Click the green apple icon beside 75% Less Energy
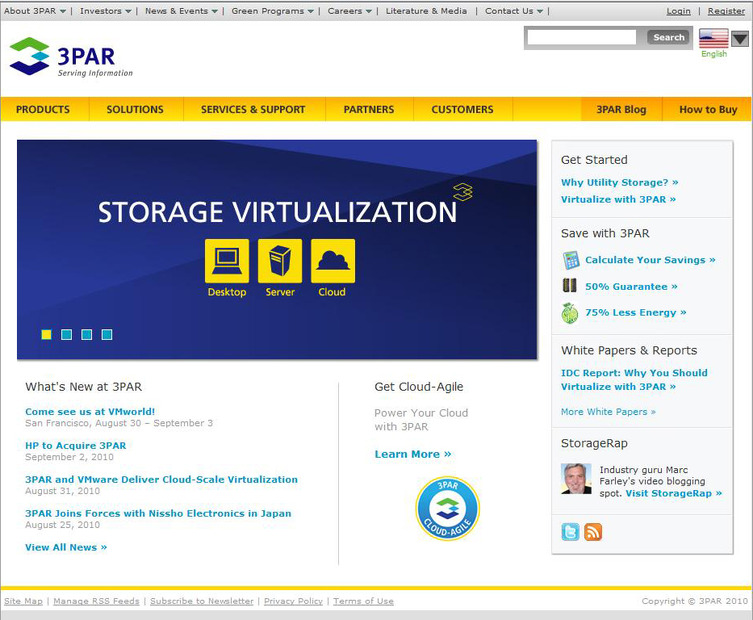This screenshot has height=620, width=753. pos(570,313)
